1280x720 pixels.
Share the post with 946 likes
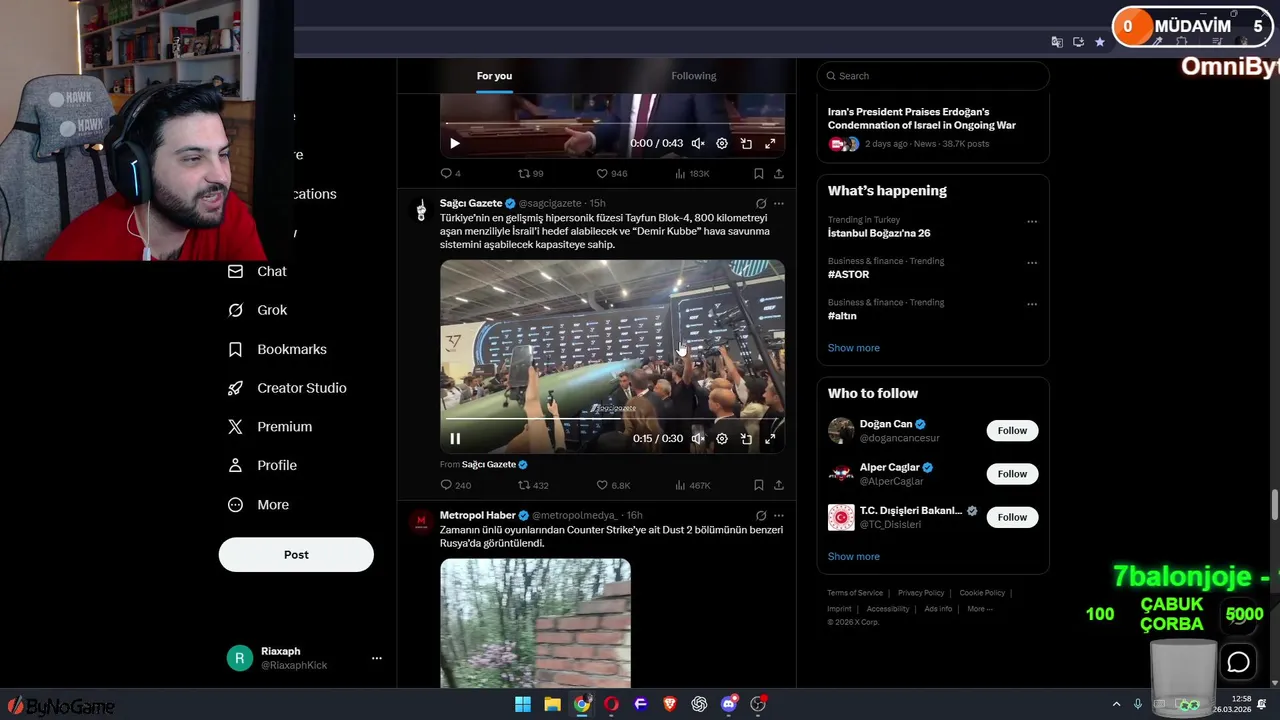779,174
